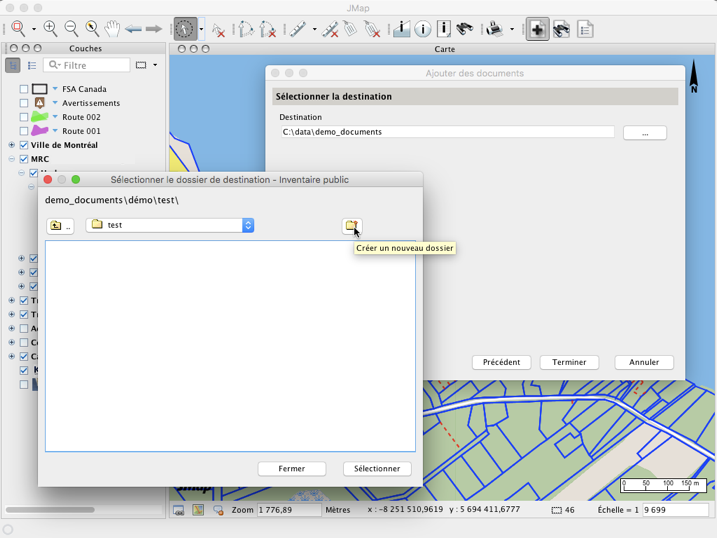Open the information tool icon

click(423, 29)
